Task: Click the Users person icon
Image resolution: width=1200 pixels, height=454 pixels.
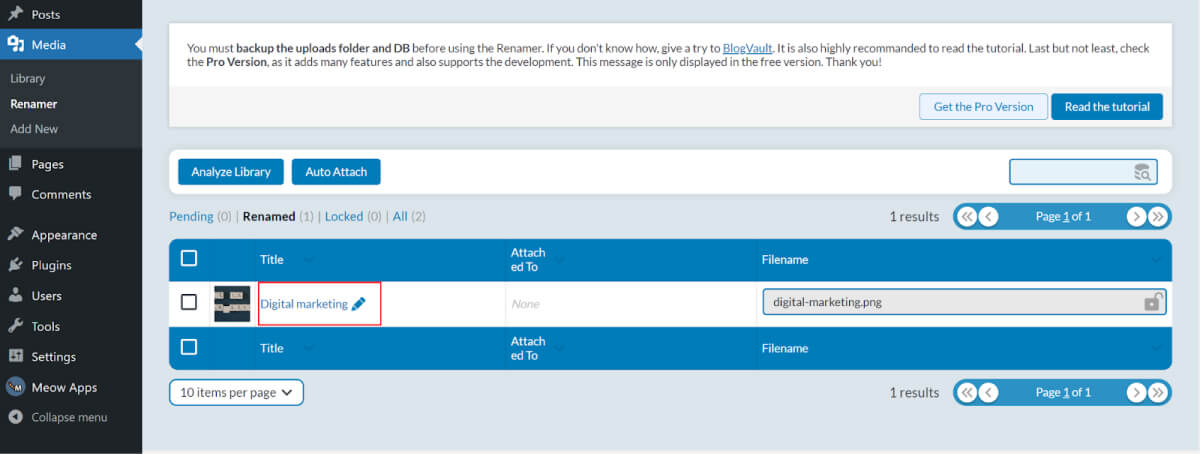Action: (x=15, y=296)
